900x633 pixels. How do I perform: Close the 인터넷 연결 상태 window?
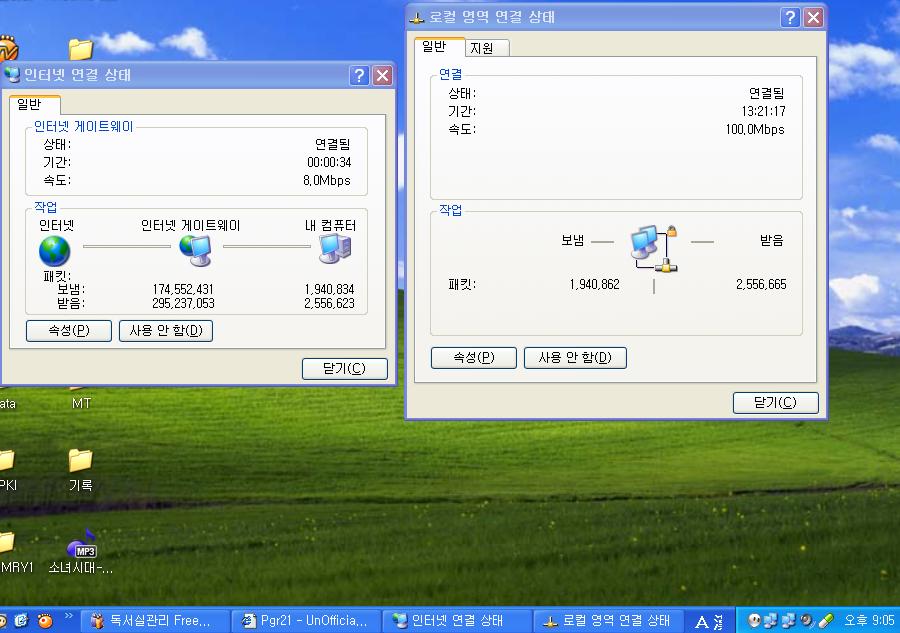point(382,75)
